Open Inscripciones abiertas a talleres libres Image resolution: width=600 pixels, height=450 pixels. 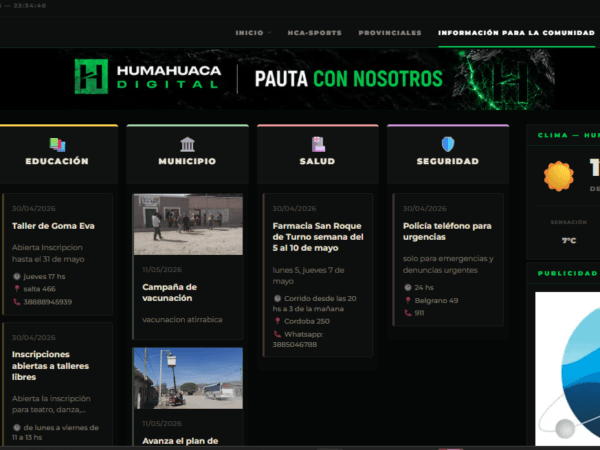point(50,365)
